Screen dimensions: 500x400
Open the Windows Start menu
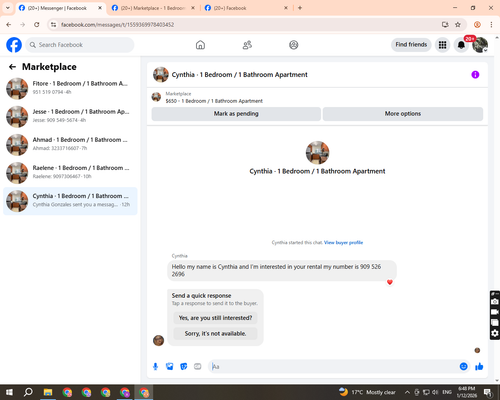tap(9, 392)
